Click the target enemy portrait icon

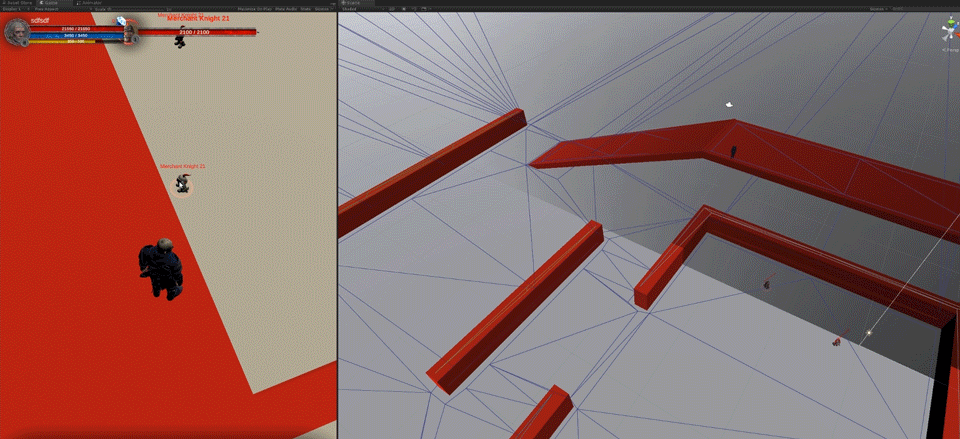130,32
